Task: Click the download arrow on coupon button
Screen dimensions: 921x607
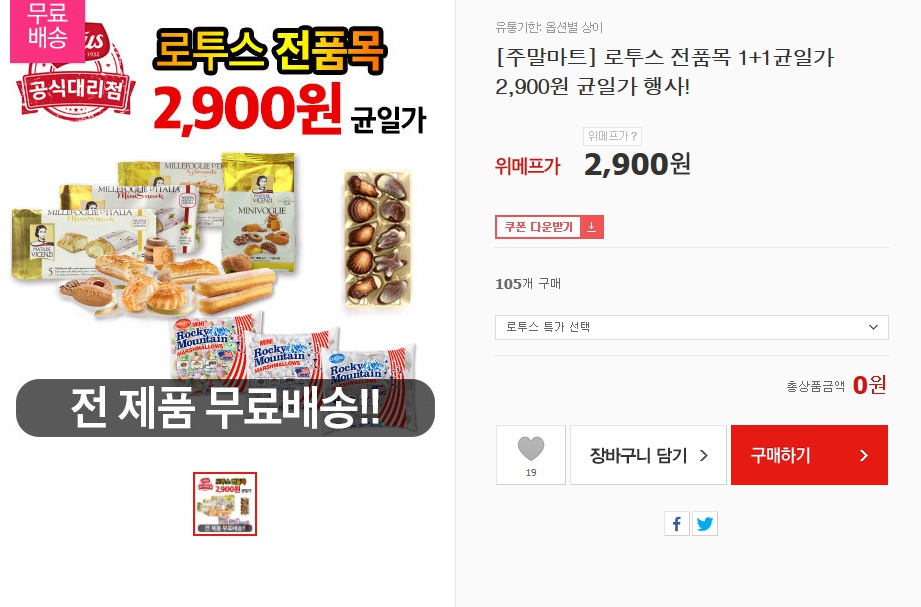Action: [x=591, y=227]
